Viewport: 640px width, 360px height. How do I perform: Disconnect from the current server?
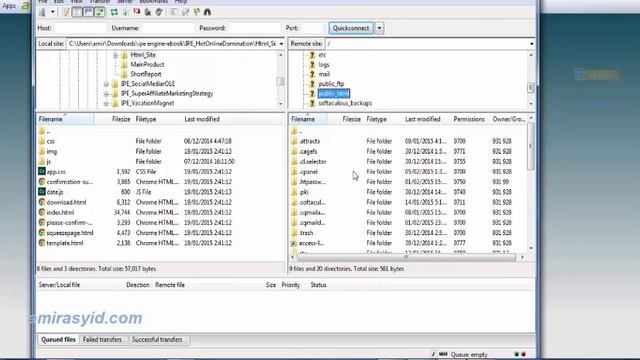[148, 12]
